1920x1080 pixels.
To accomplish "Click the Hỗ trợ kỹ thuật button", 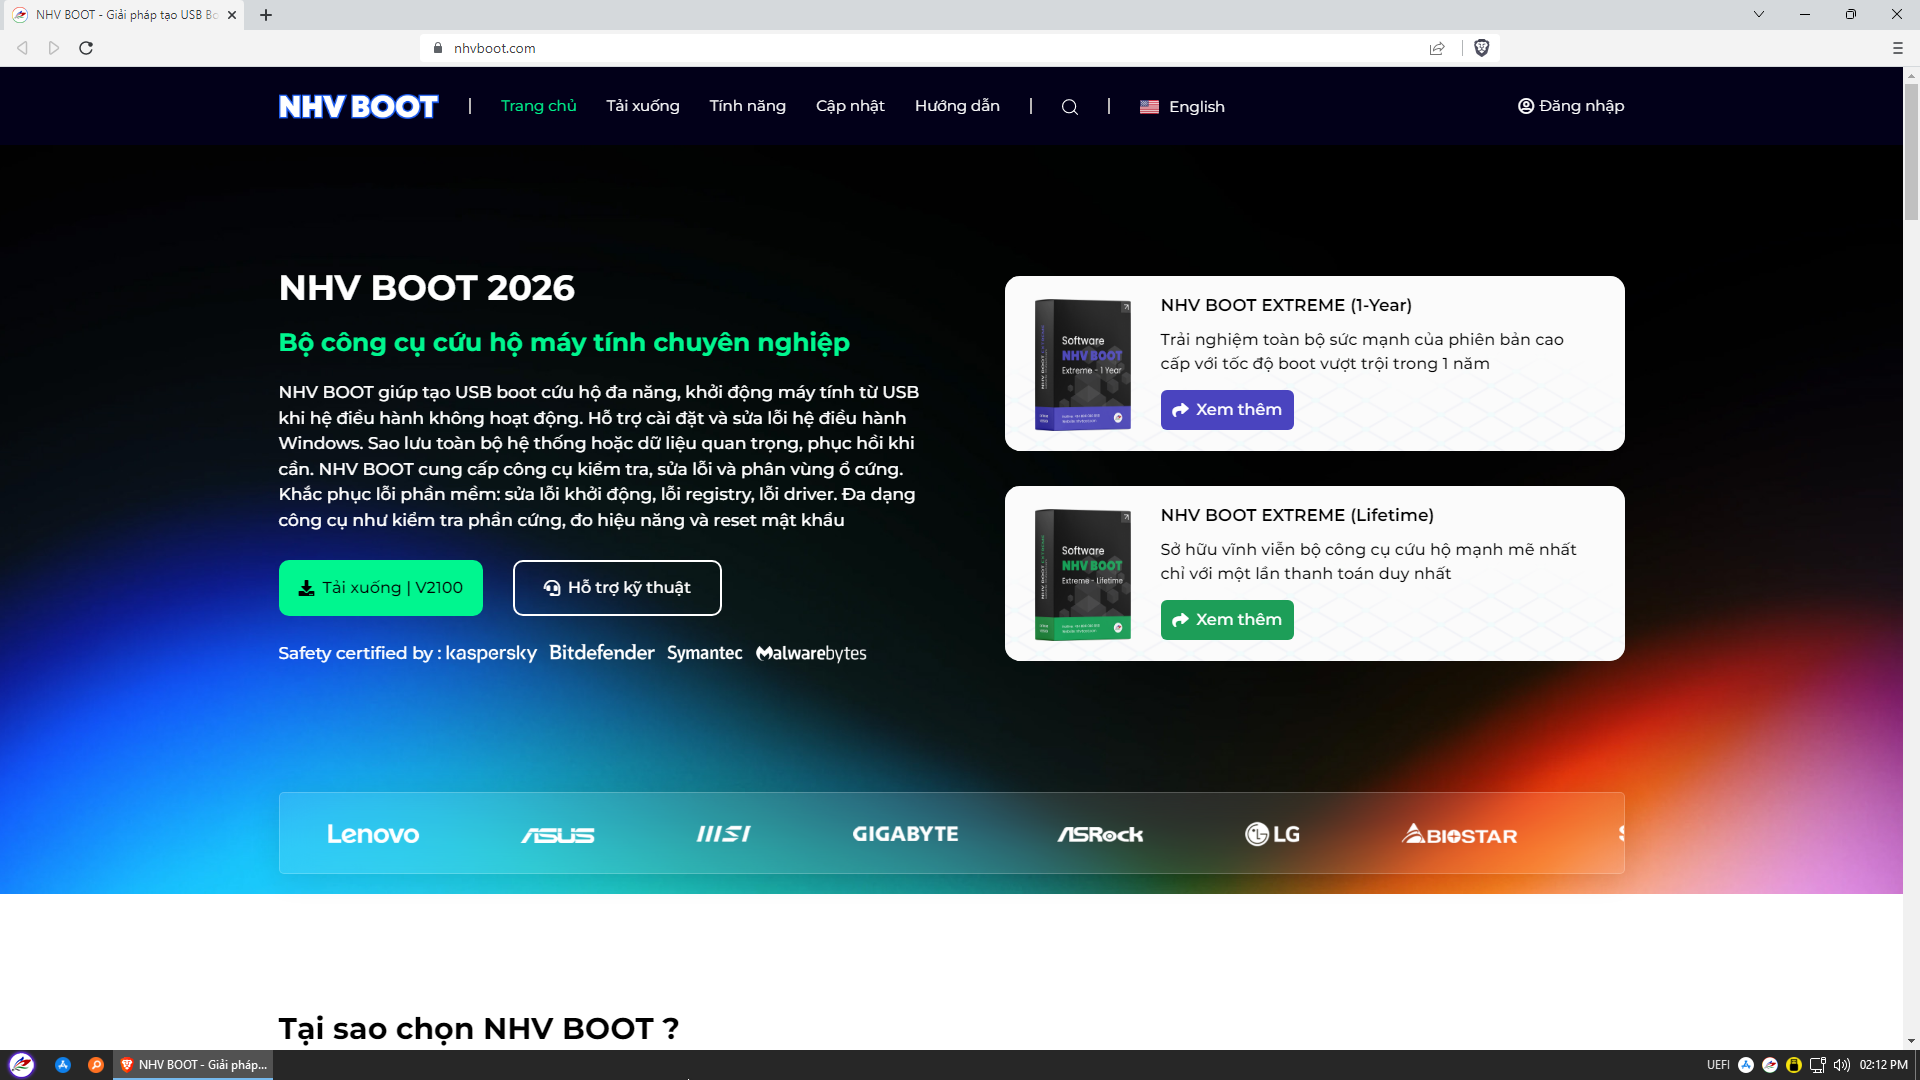I will point(616,588).
